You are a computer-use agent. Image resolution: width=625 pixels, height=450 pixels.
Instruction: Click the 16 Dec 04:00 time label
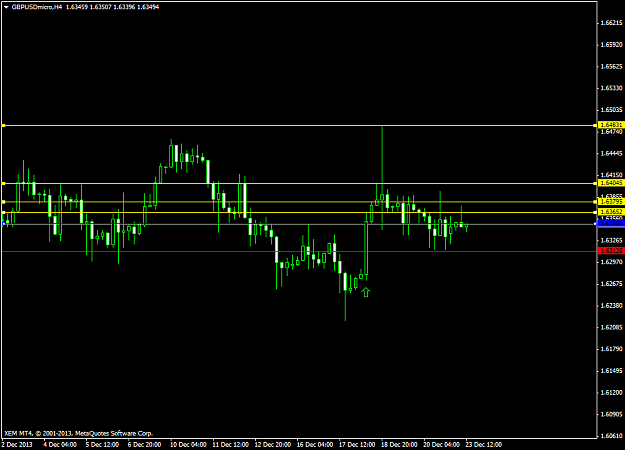[x=315, y=444]
